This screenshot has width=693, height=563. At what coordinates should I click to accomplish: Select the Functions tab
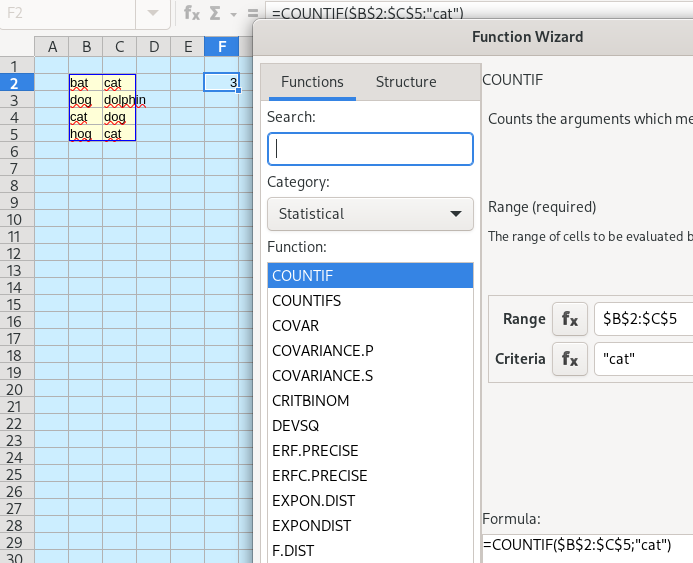point(312,82)
